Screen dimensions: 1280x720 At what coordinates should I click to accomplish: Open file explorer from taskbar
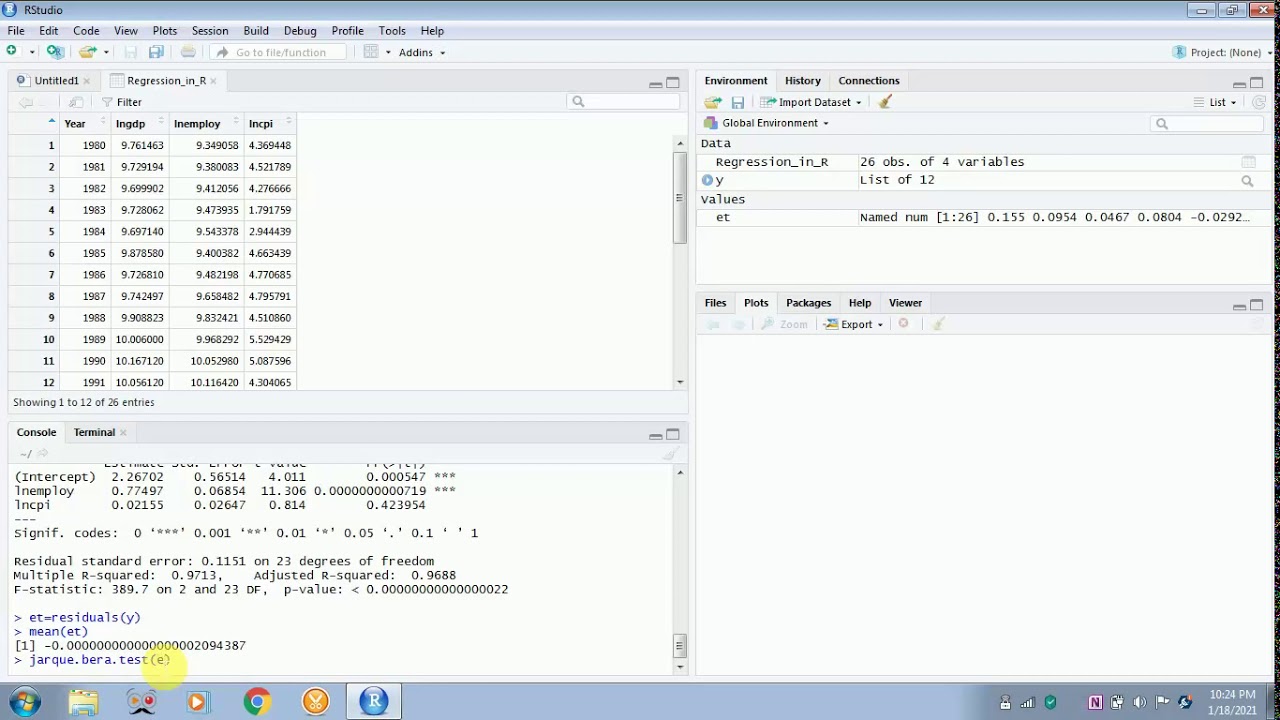(x=83, y=702)
